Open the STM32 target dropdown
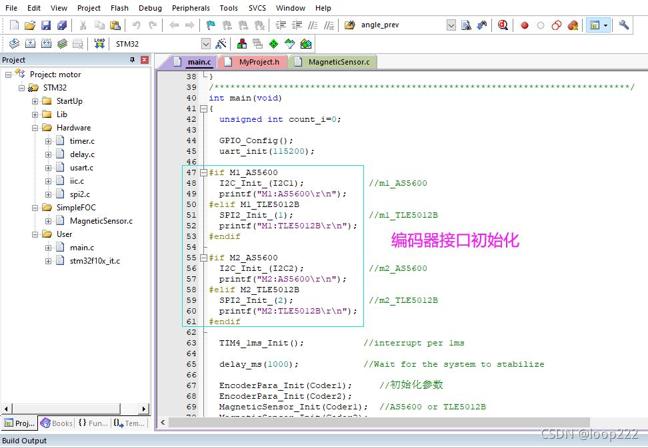Viewport: 648px width, 448px height. (205, 43)
